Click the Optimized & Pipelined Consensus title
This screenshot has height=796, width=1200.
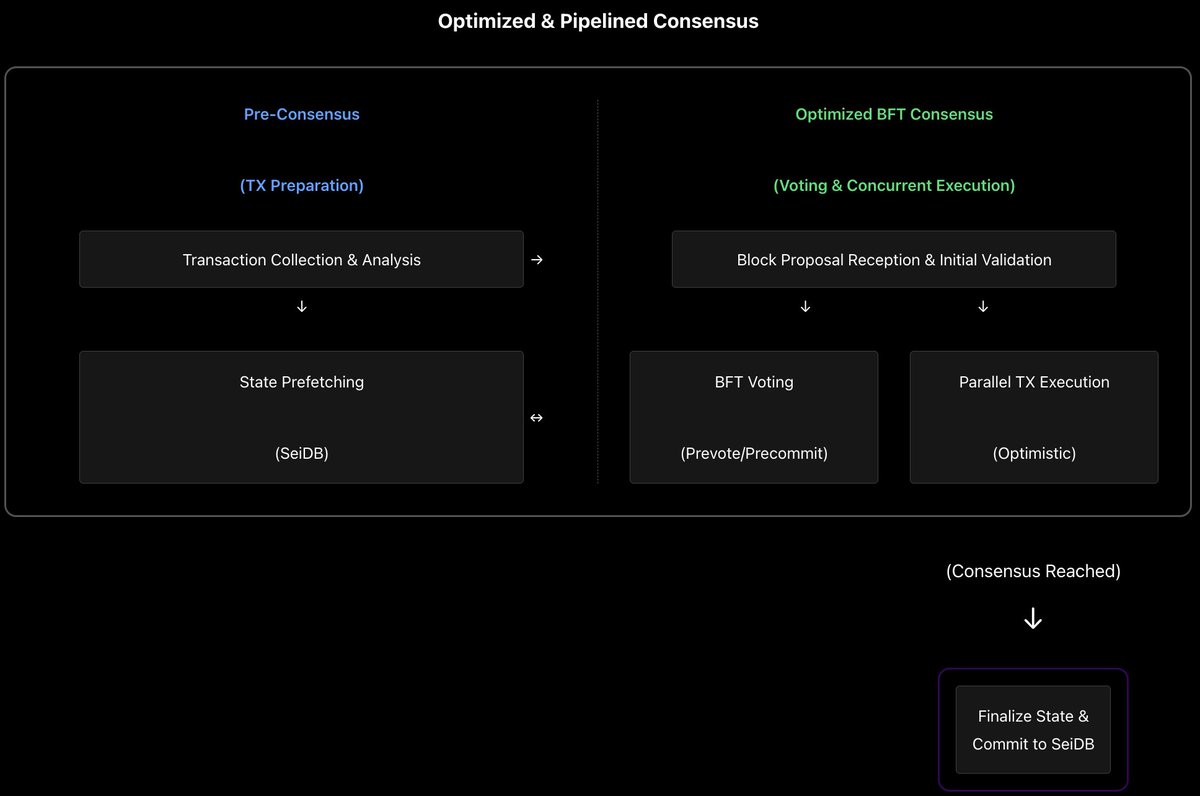(x=598, y=21)
